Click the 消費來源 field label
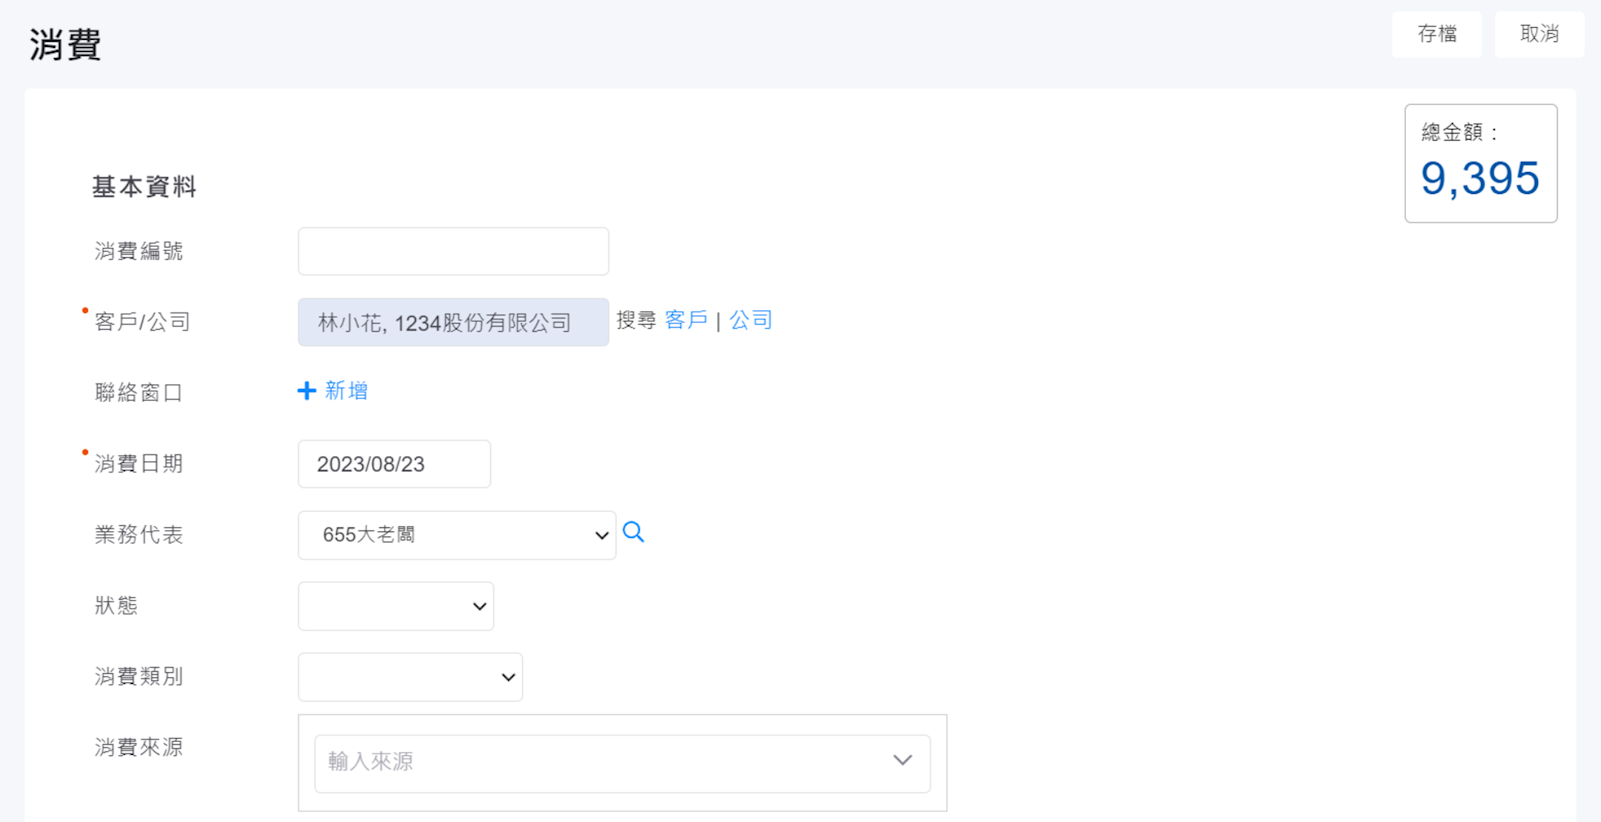 pos(139,747)
